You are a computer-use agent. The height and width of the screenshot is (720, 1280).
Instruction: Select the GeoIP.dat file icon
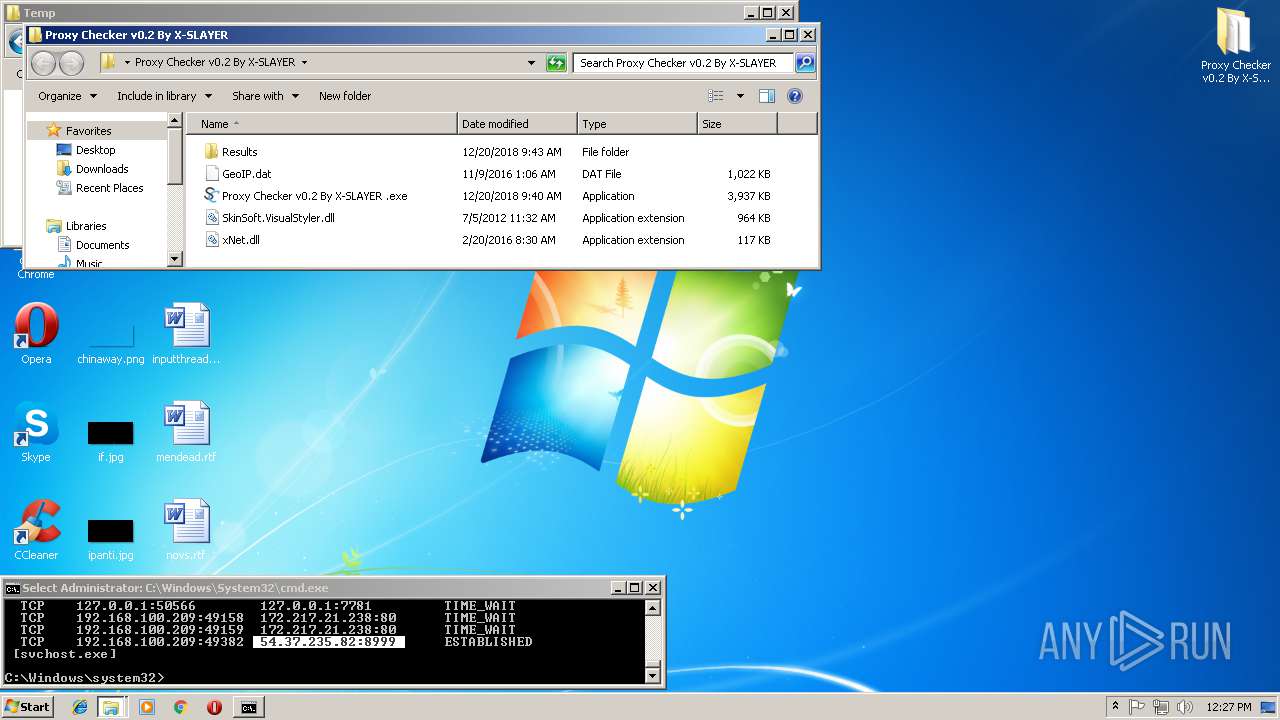211,174
